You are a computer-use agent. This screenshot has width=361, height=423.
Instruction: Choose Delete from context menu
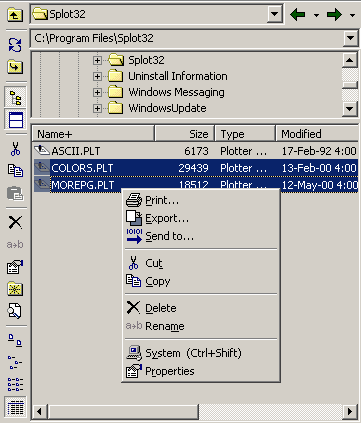(x=201, y=308)
